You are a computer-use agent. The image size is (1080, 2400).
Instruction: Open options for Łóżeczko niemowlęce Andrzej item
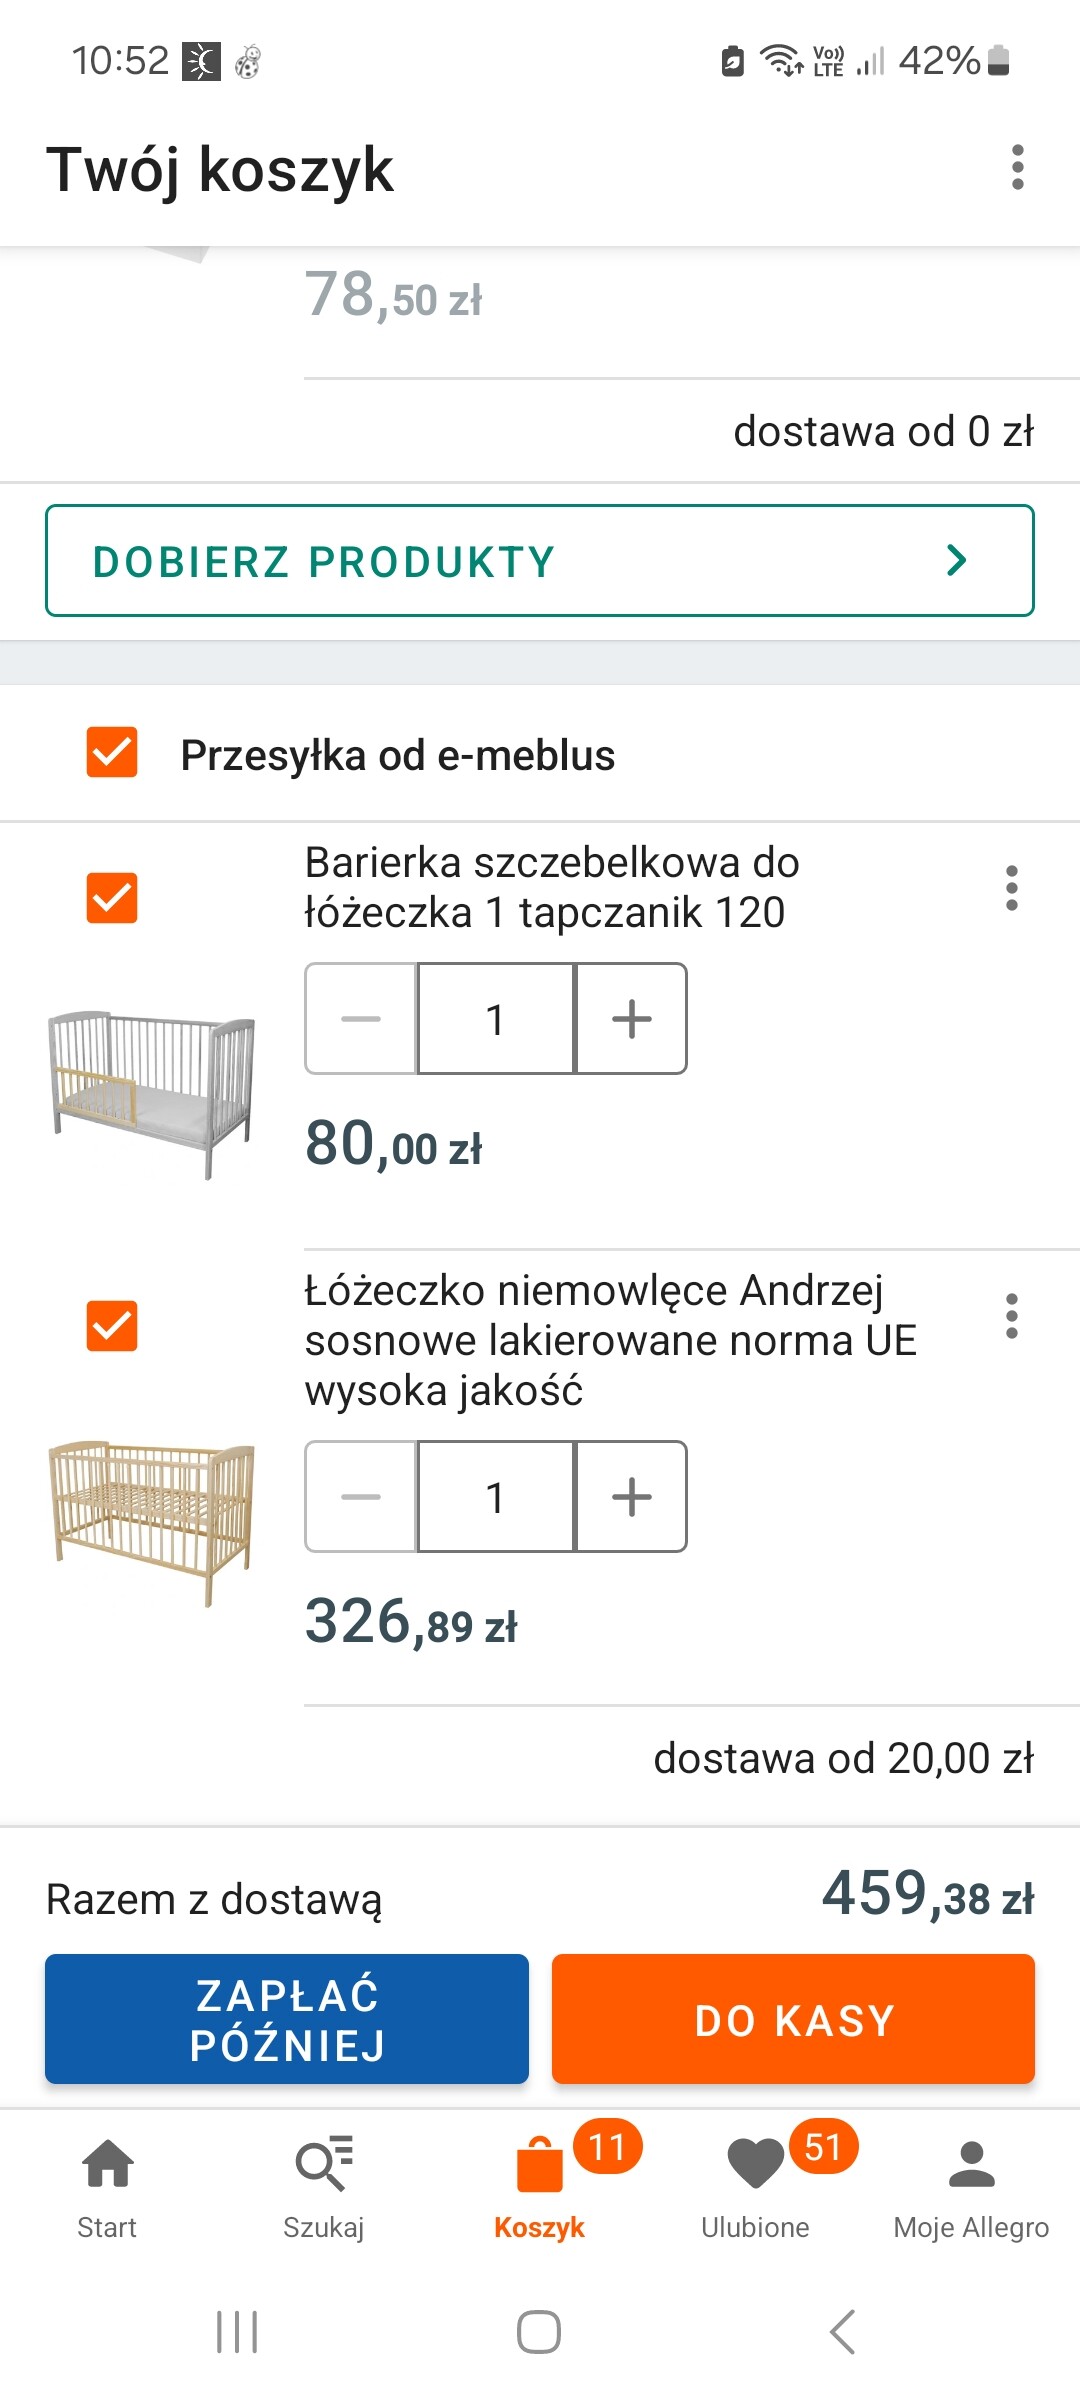pos(1011,1316)
